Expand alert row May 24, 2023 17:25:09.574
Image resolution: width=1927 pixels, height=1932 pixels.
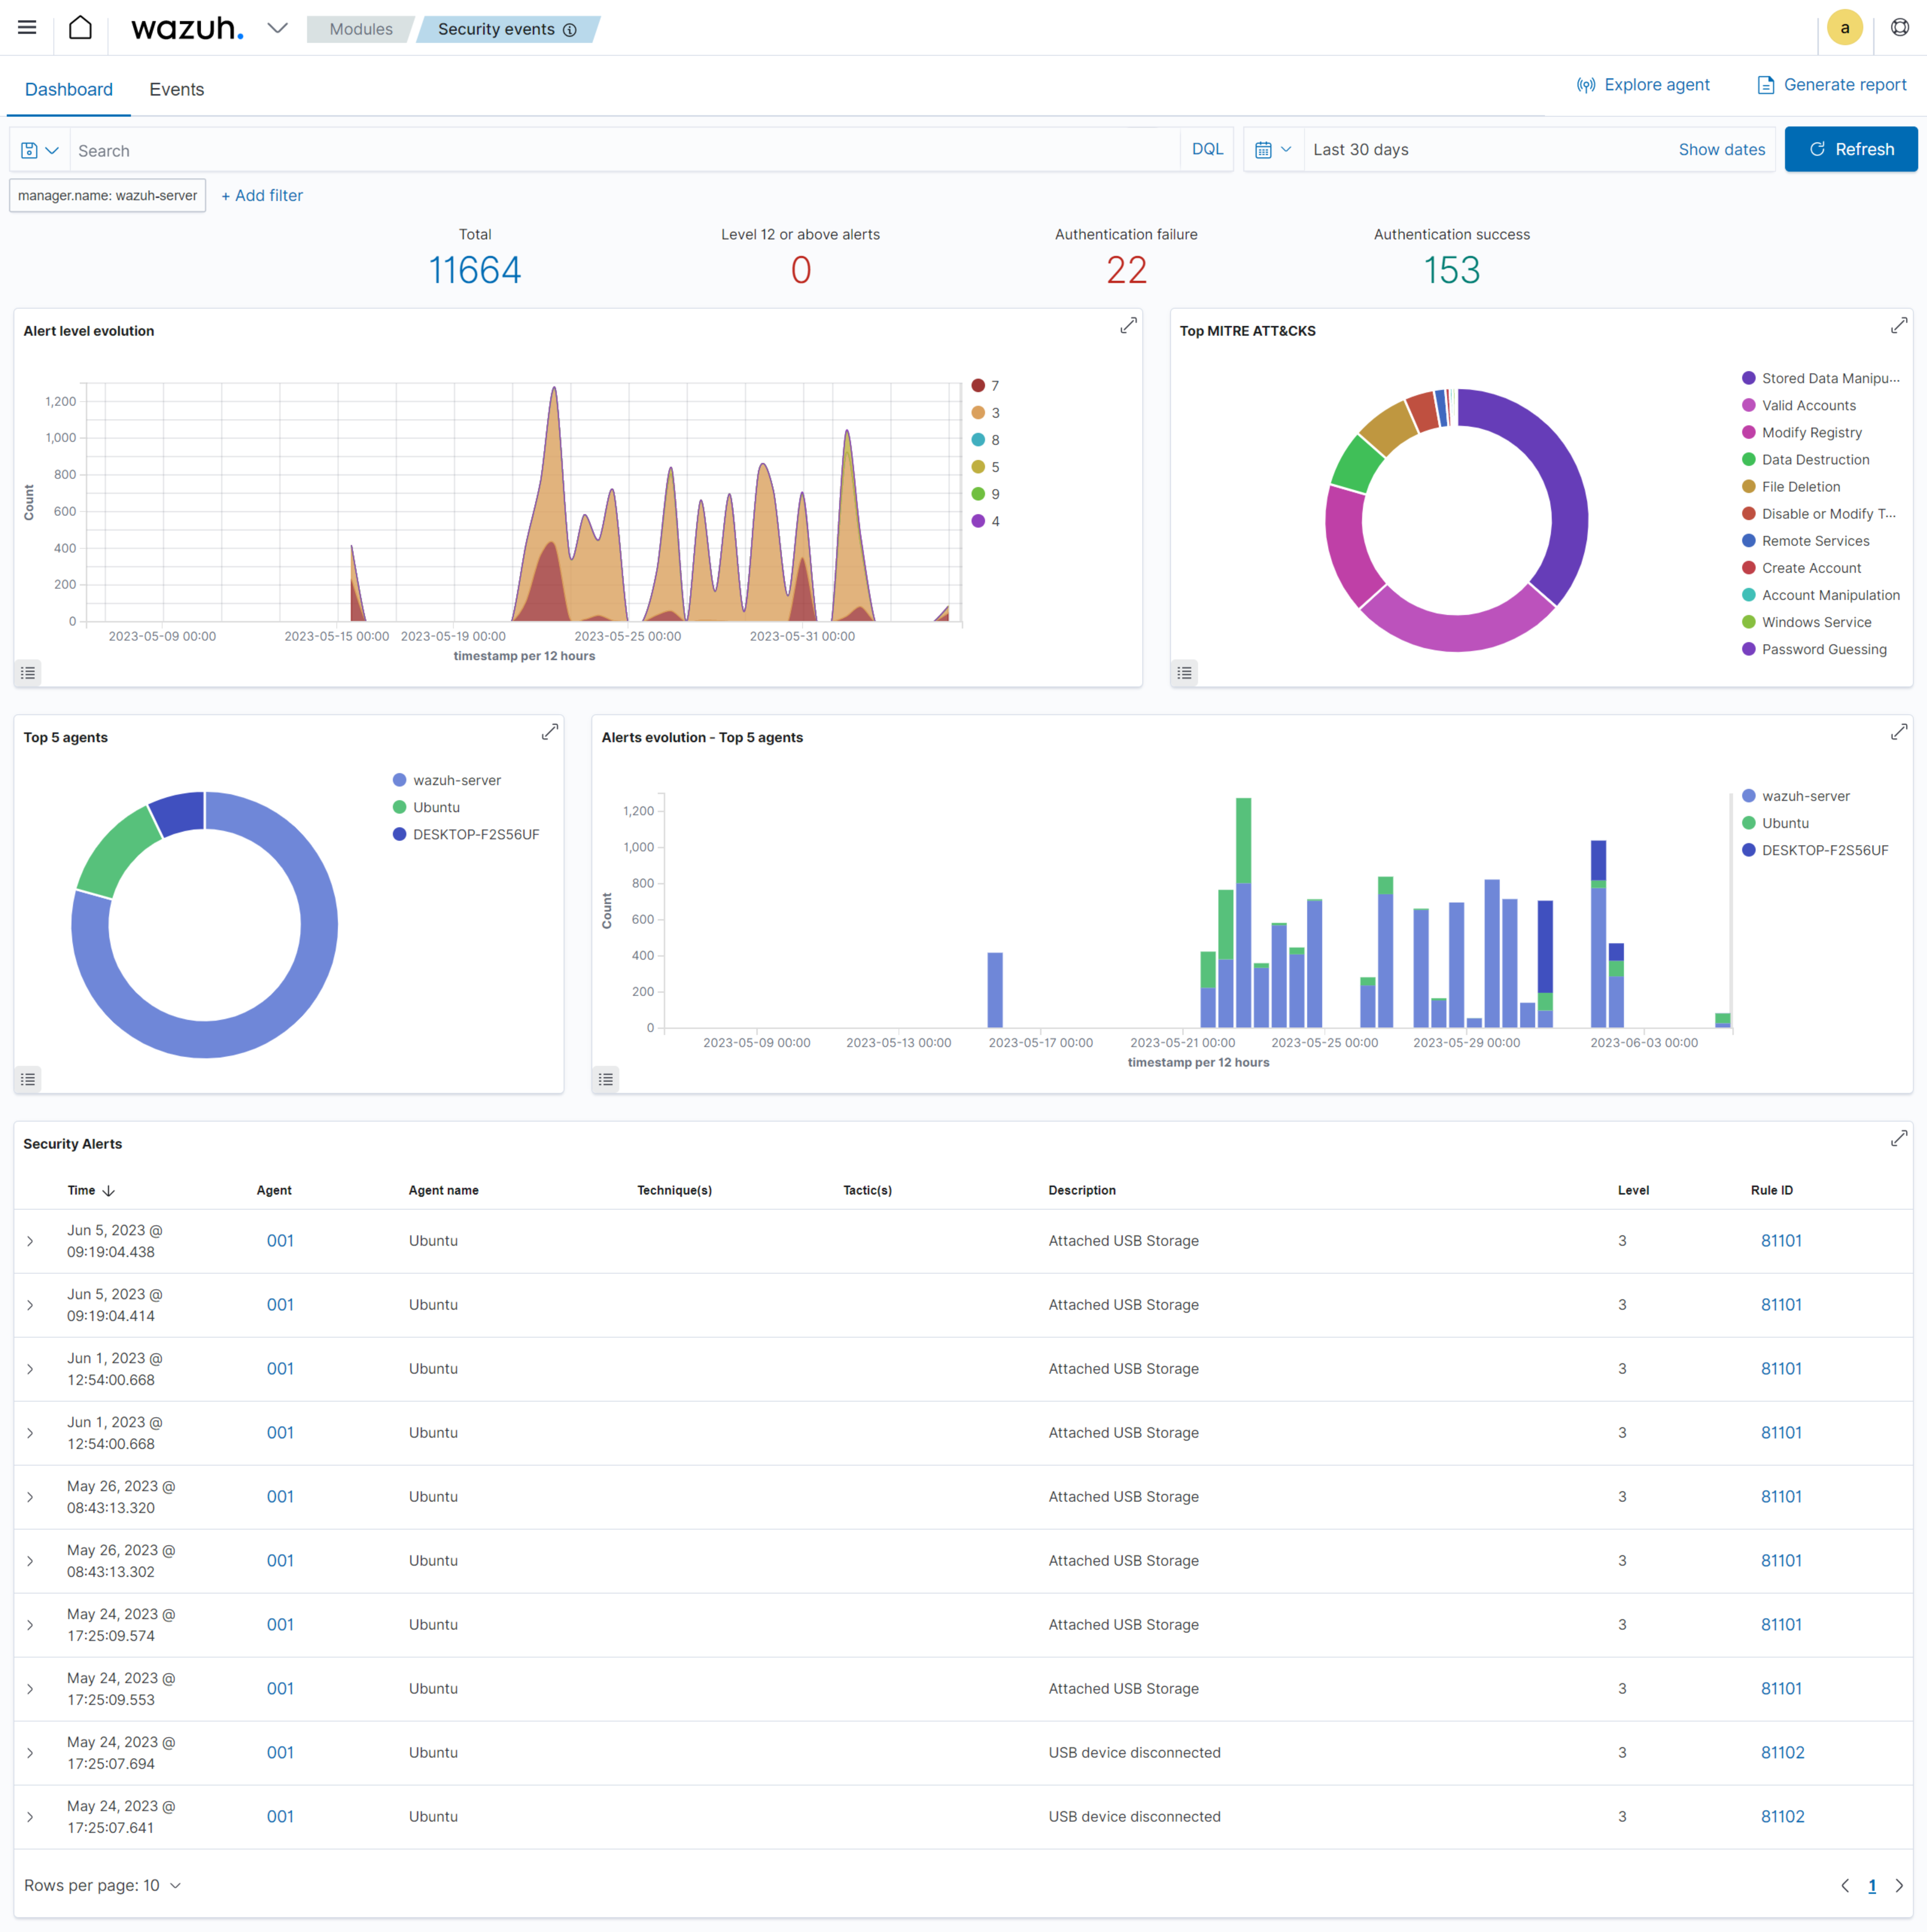(x=30, y=1625)
